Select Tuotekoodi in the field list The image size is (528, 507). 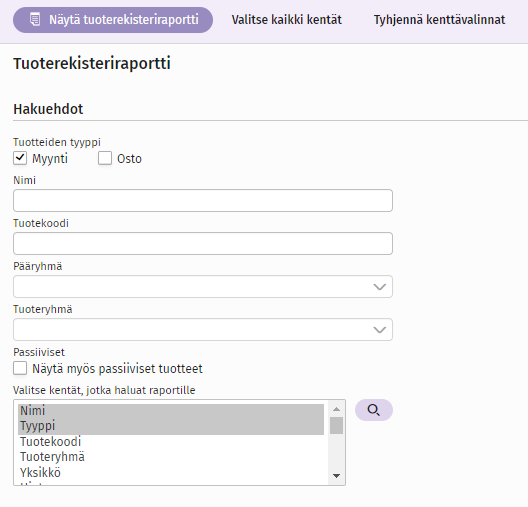(x=171, y=442)
